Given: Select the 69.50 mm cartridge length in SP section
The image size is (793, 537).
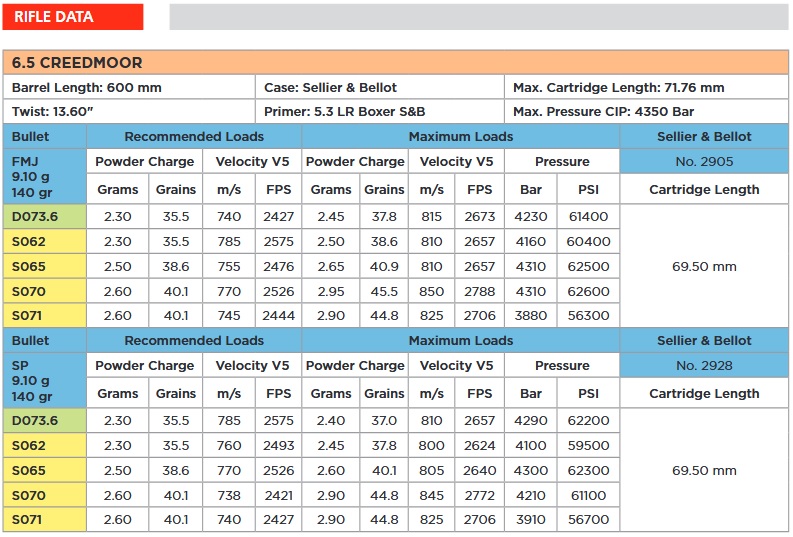Looking at the screenshot, I should click(x=704, y=470).
